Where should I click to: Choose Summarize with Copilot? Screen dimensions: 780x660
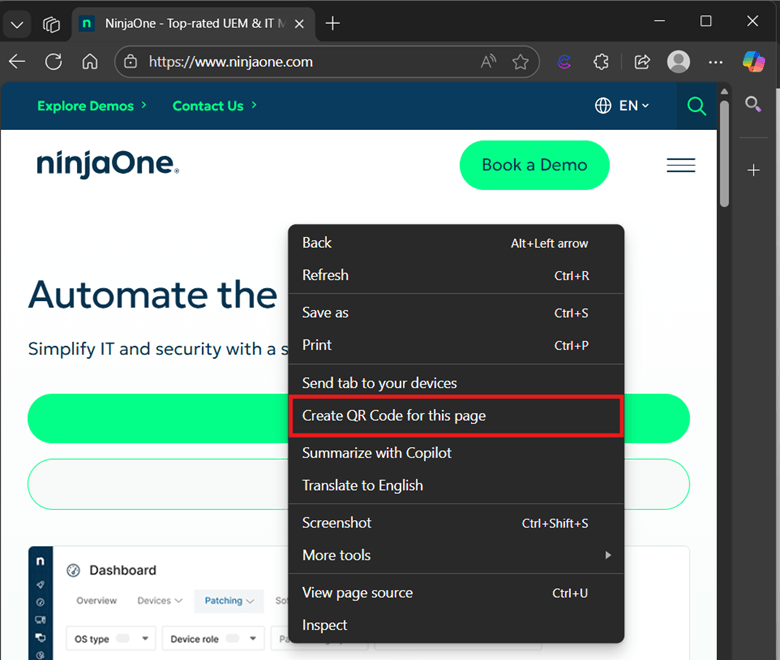pyautogui.click(x=456, y=453)
